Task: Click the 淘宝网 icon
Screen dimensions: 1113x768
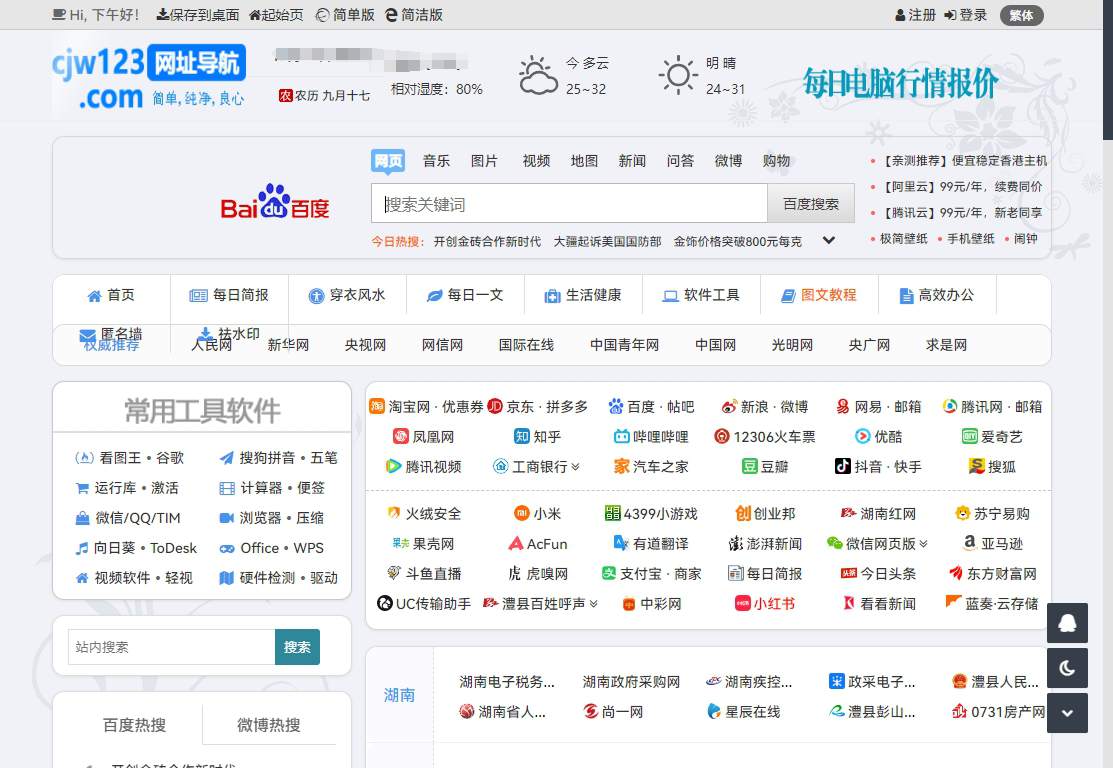Action: [x=377, y=406]
